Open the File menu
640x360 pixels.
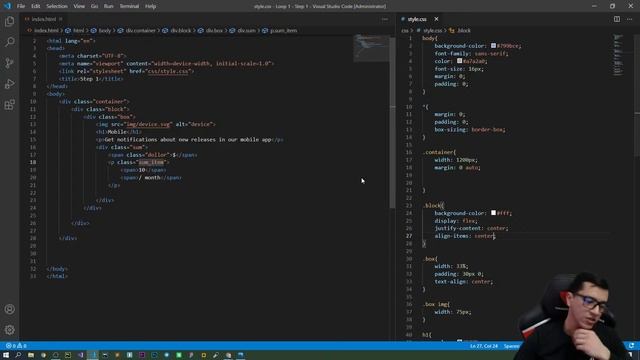coord(21,6)
